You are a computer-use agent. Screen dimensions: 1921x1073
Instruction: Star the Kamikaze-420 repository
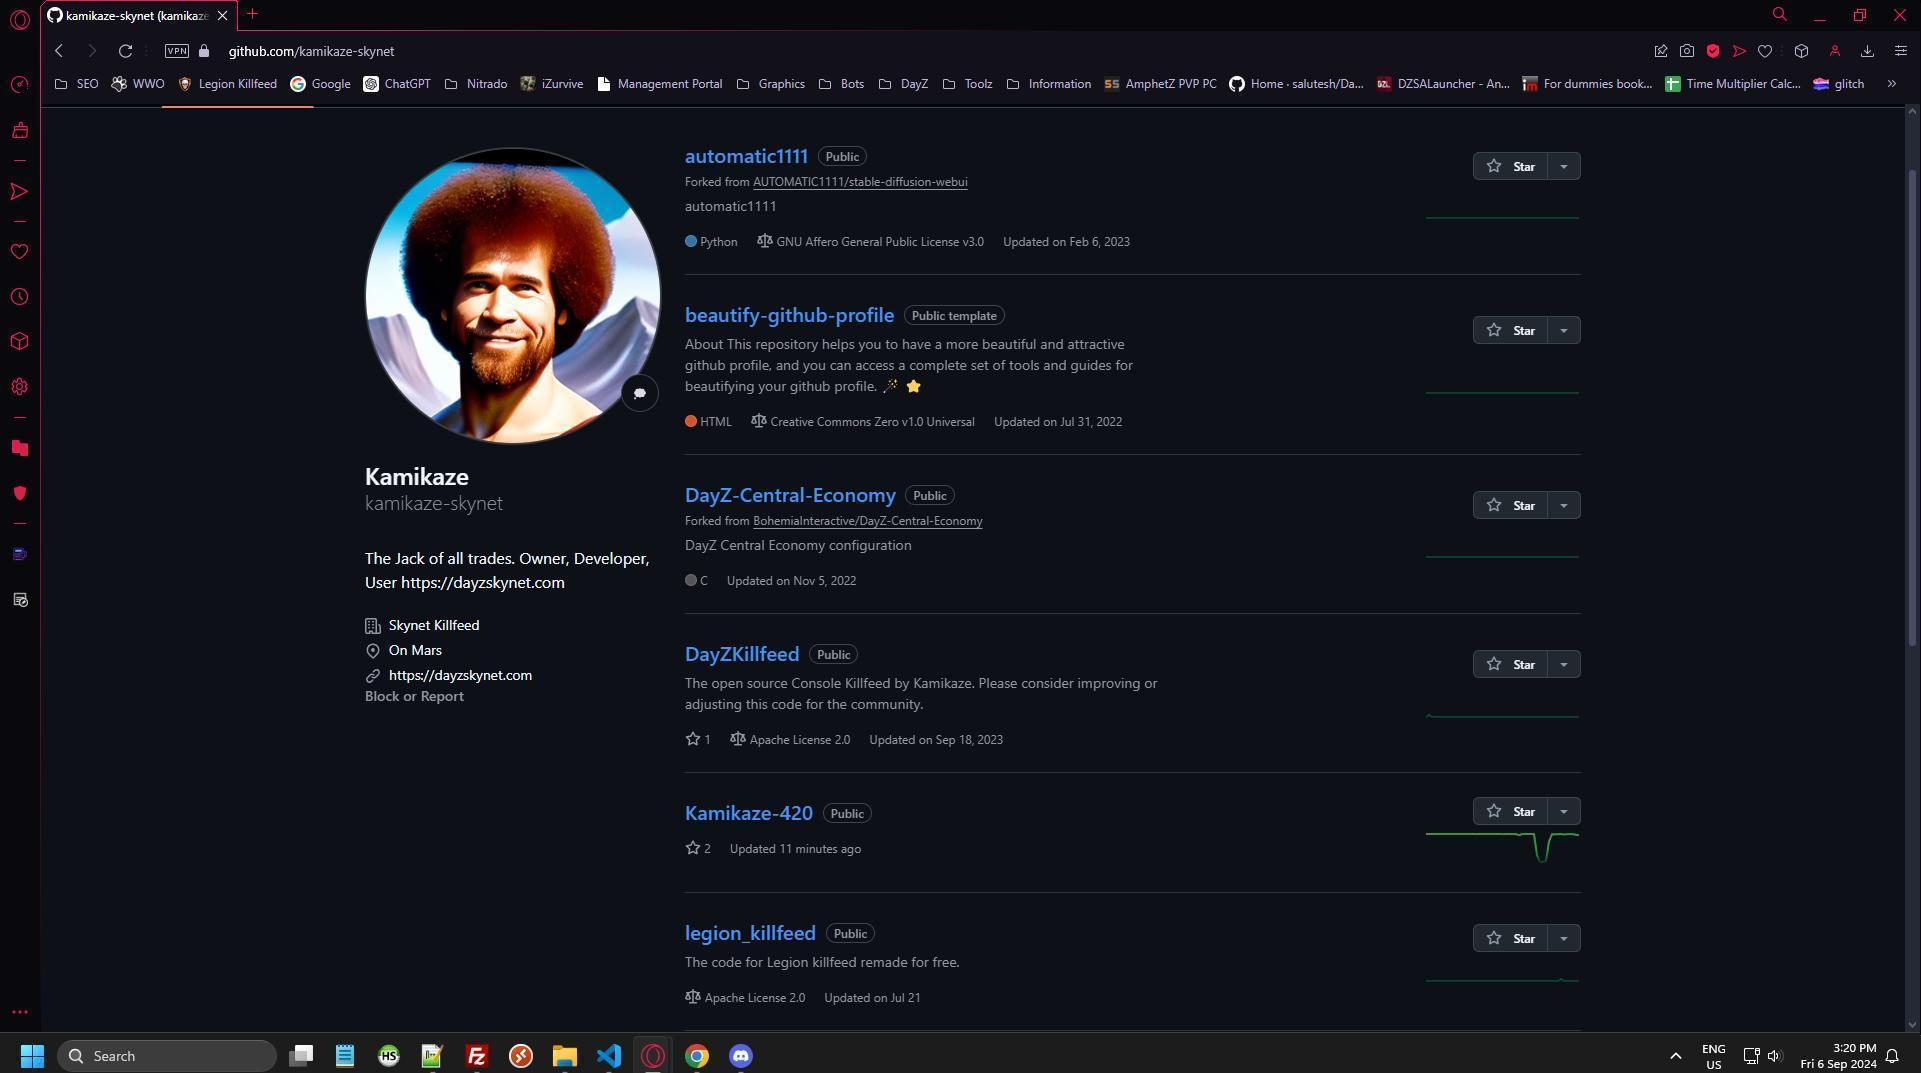1511,811
